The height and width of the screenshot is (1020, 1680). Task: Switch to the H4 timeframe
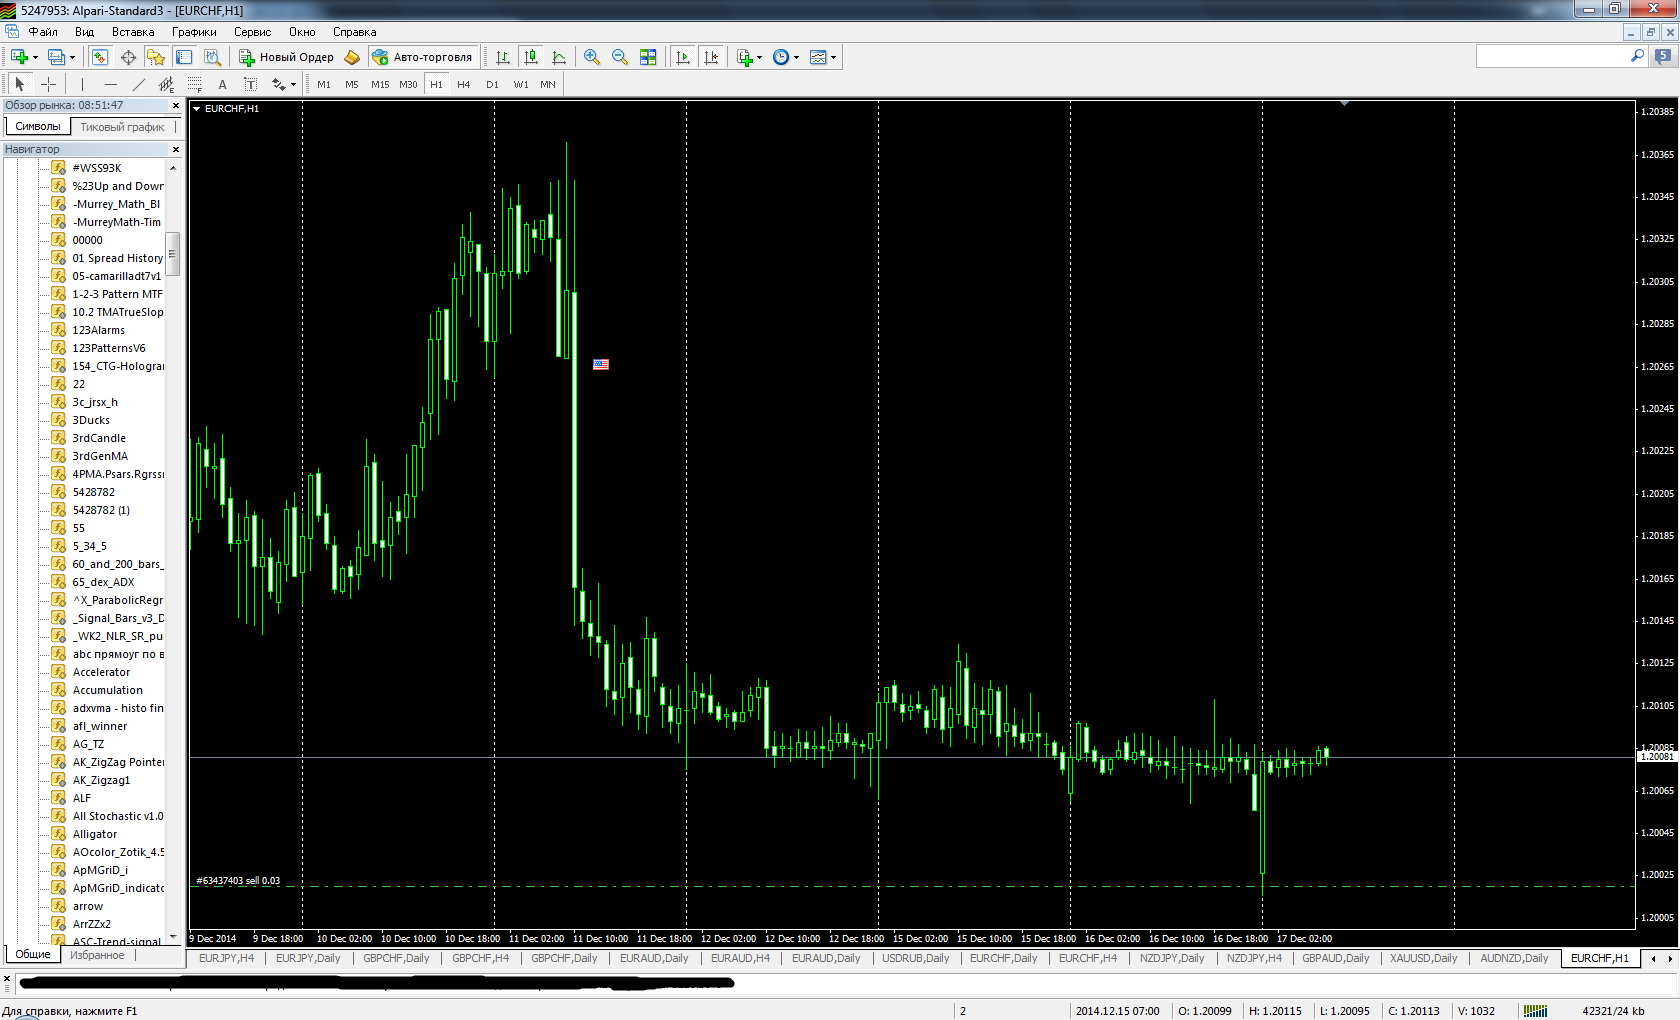coord(464,84)
